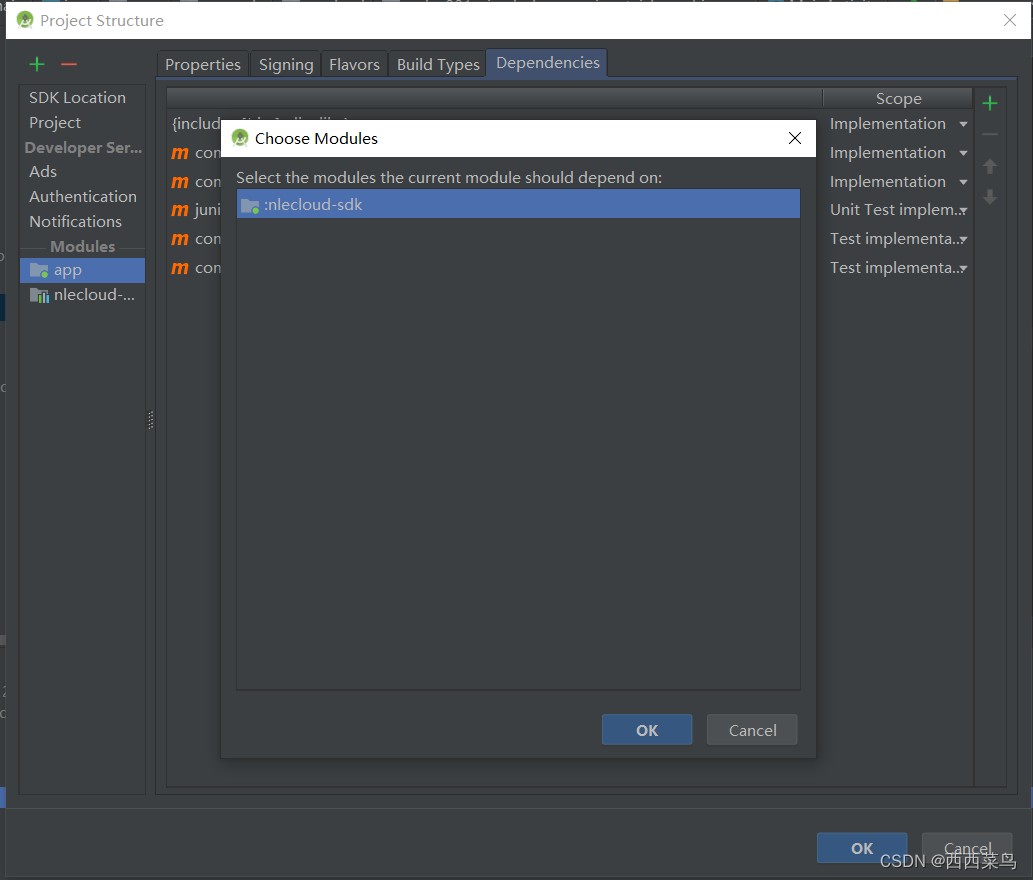1033x880 pixels.
Task: Open last Test implementa. scope dropdown
Action: (963, 269)
